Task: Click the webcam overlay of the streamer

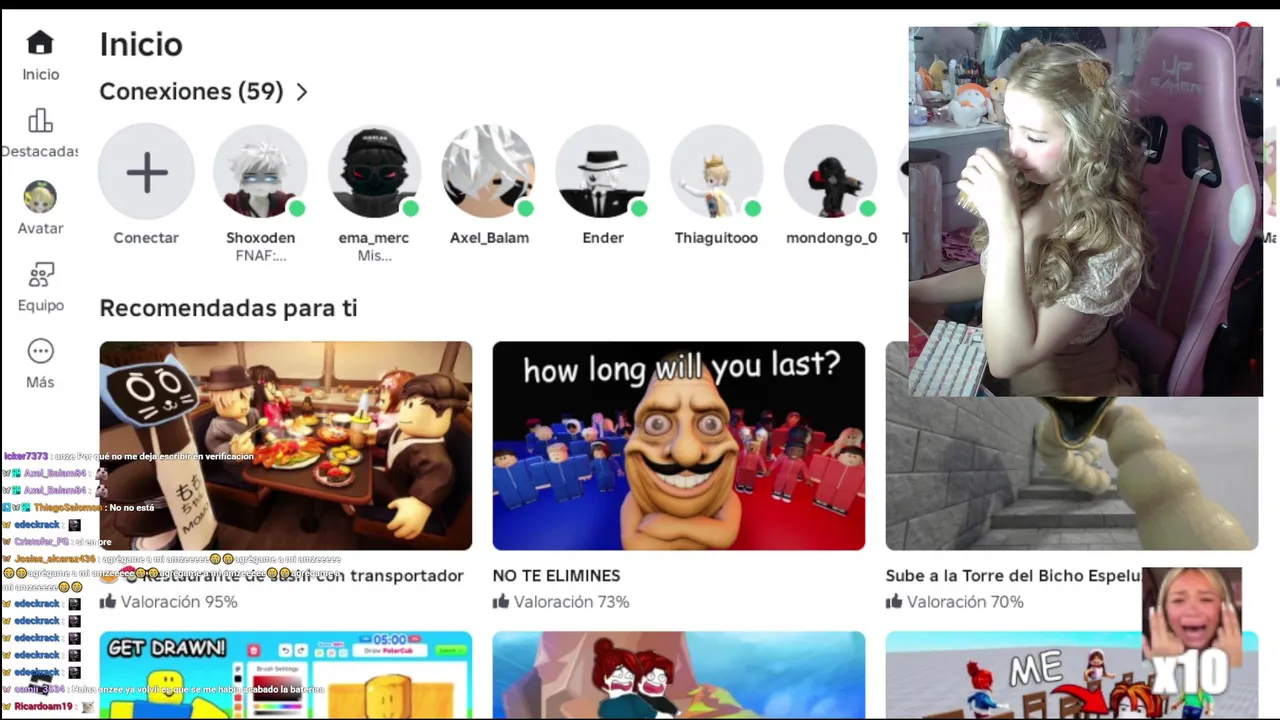Action: (x=1086, y=212)
